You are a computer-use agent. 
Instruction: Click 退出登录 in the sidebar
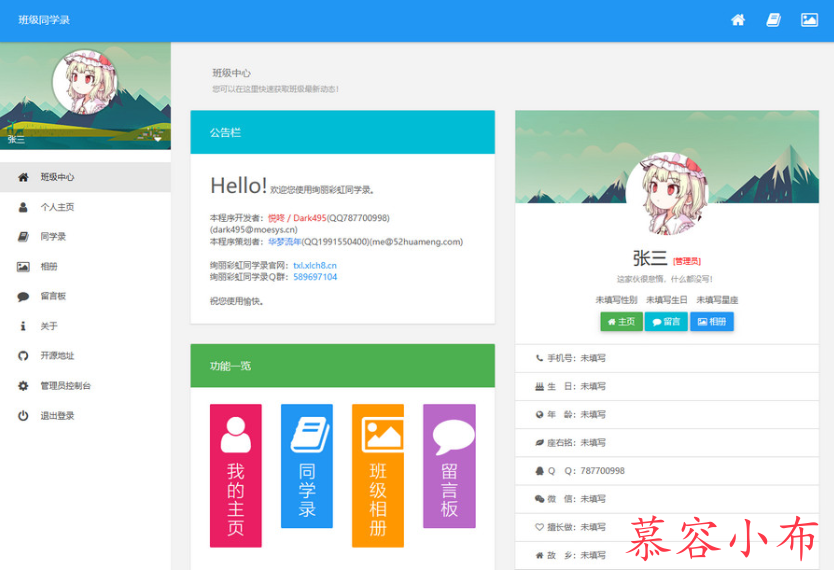(x=85, y=415)
